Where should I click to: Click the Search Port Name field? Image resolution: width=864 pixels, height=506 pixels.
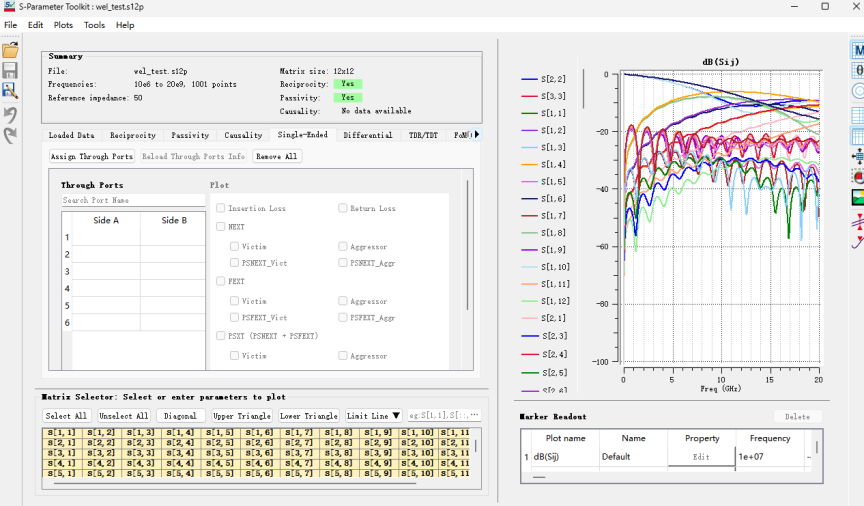click(133, 200)
